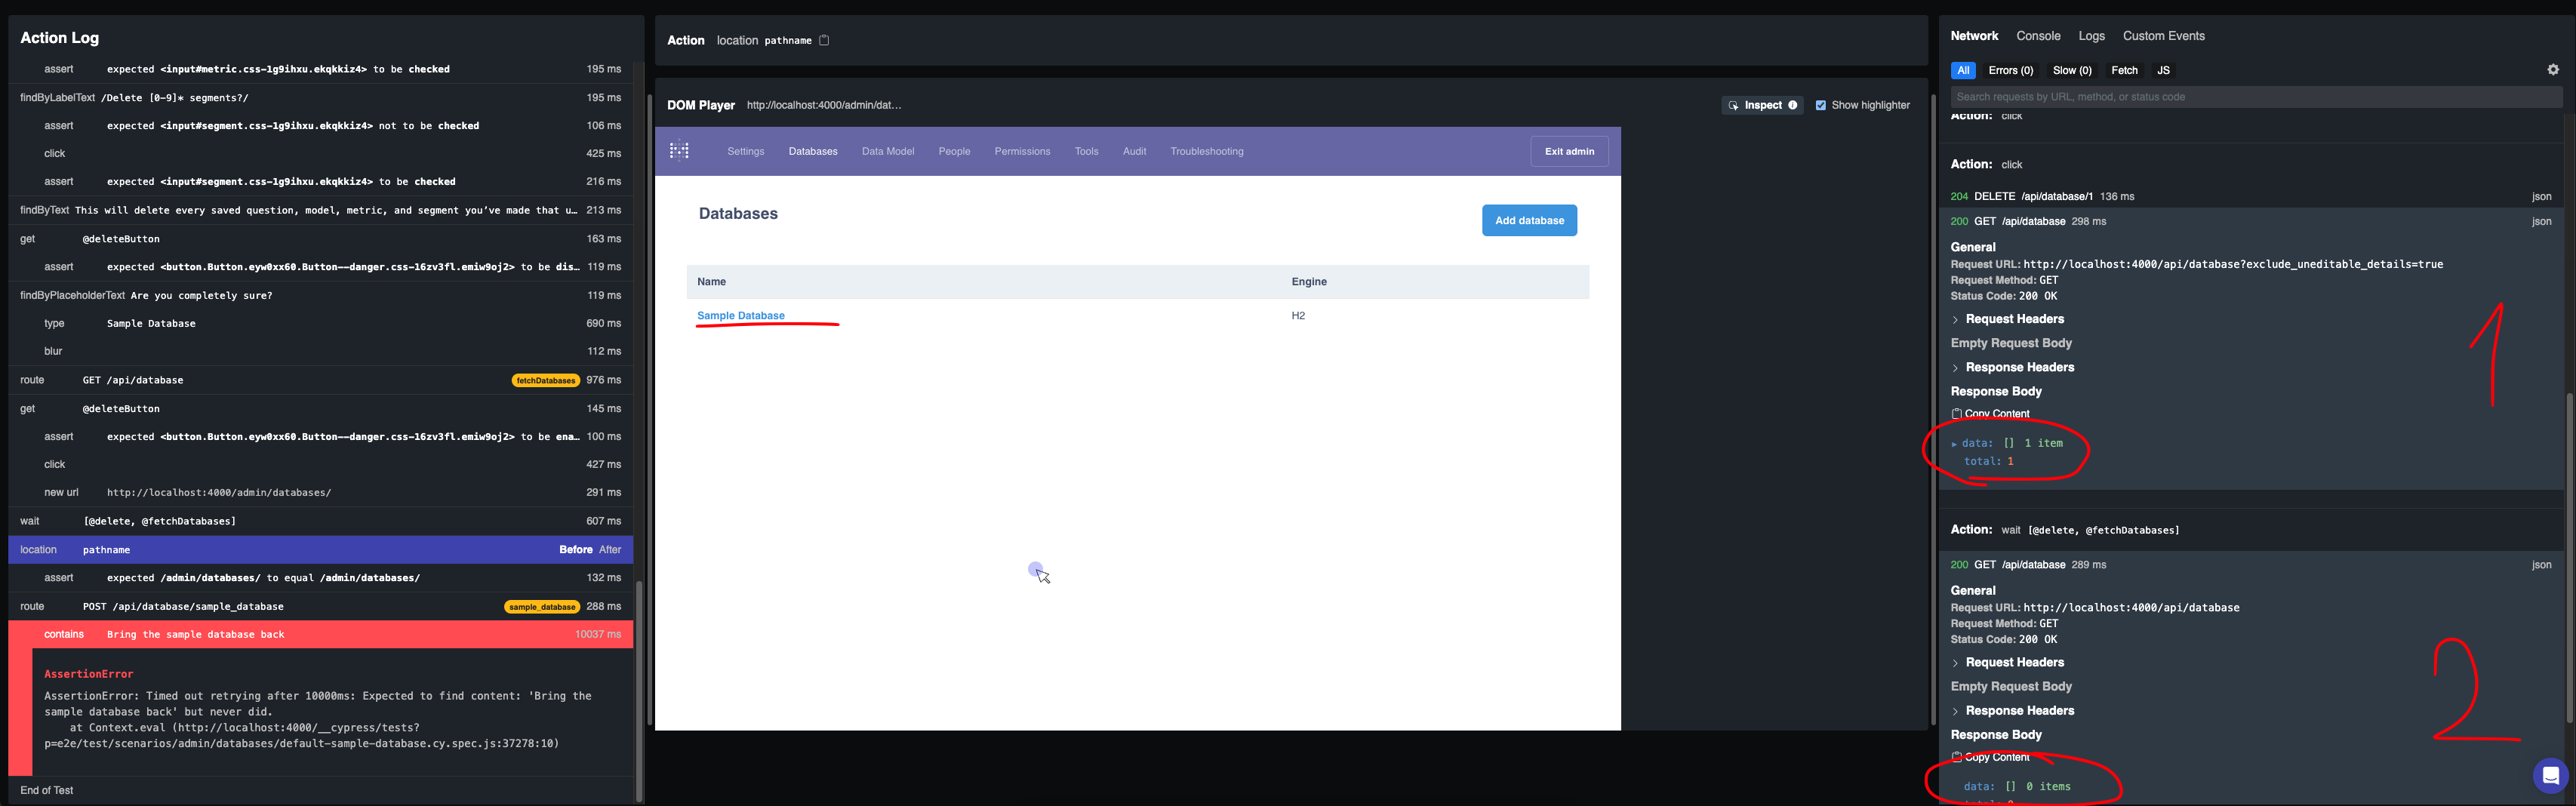This screenshot has width=2576, height=806.
Task: Open the Network panel settings gear
Action: pos(2553,70)
